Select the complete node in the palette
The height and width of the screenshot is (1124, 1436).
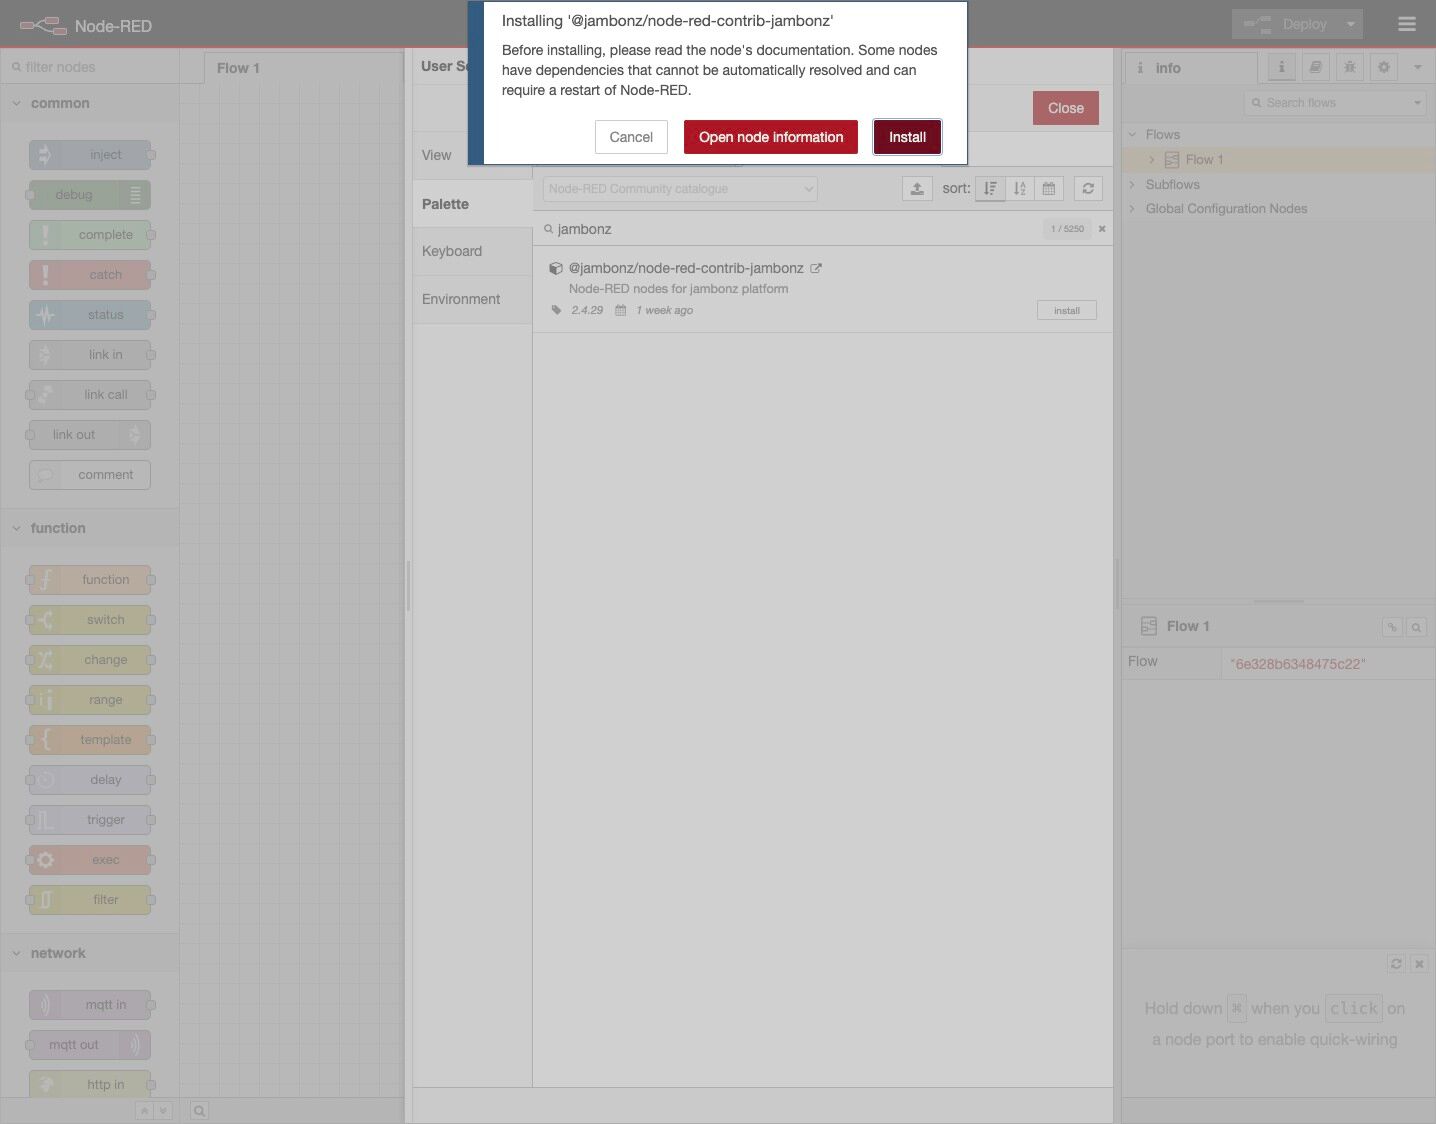pyautogui.click(x=90, y=235)
